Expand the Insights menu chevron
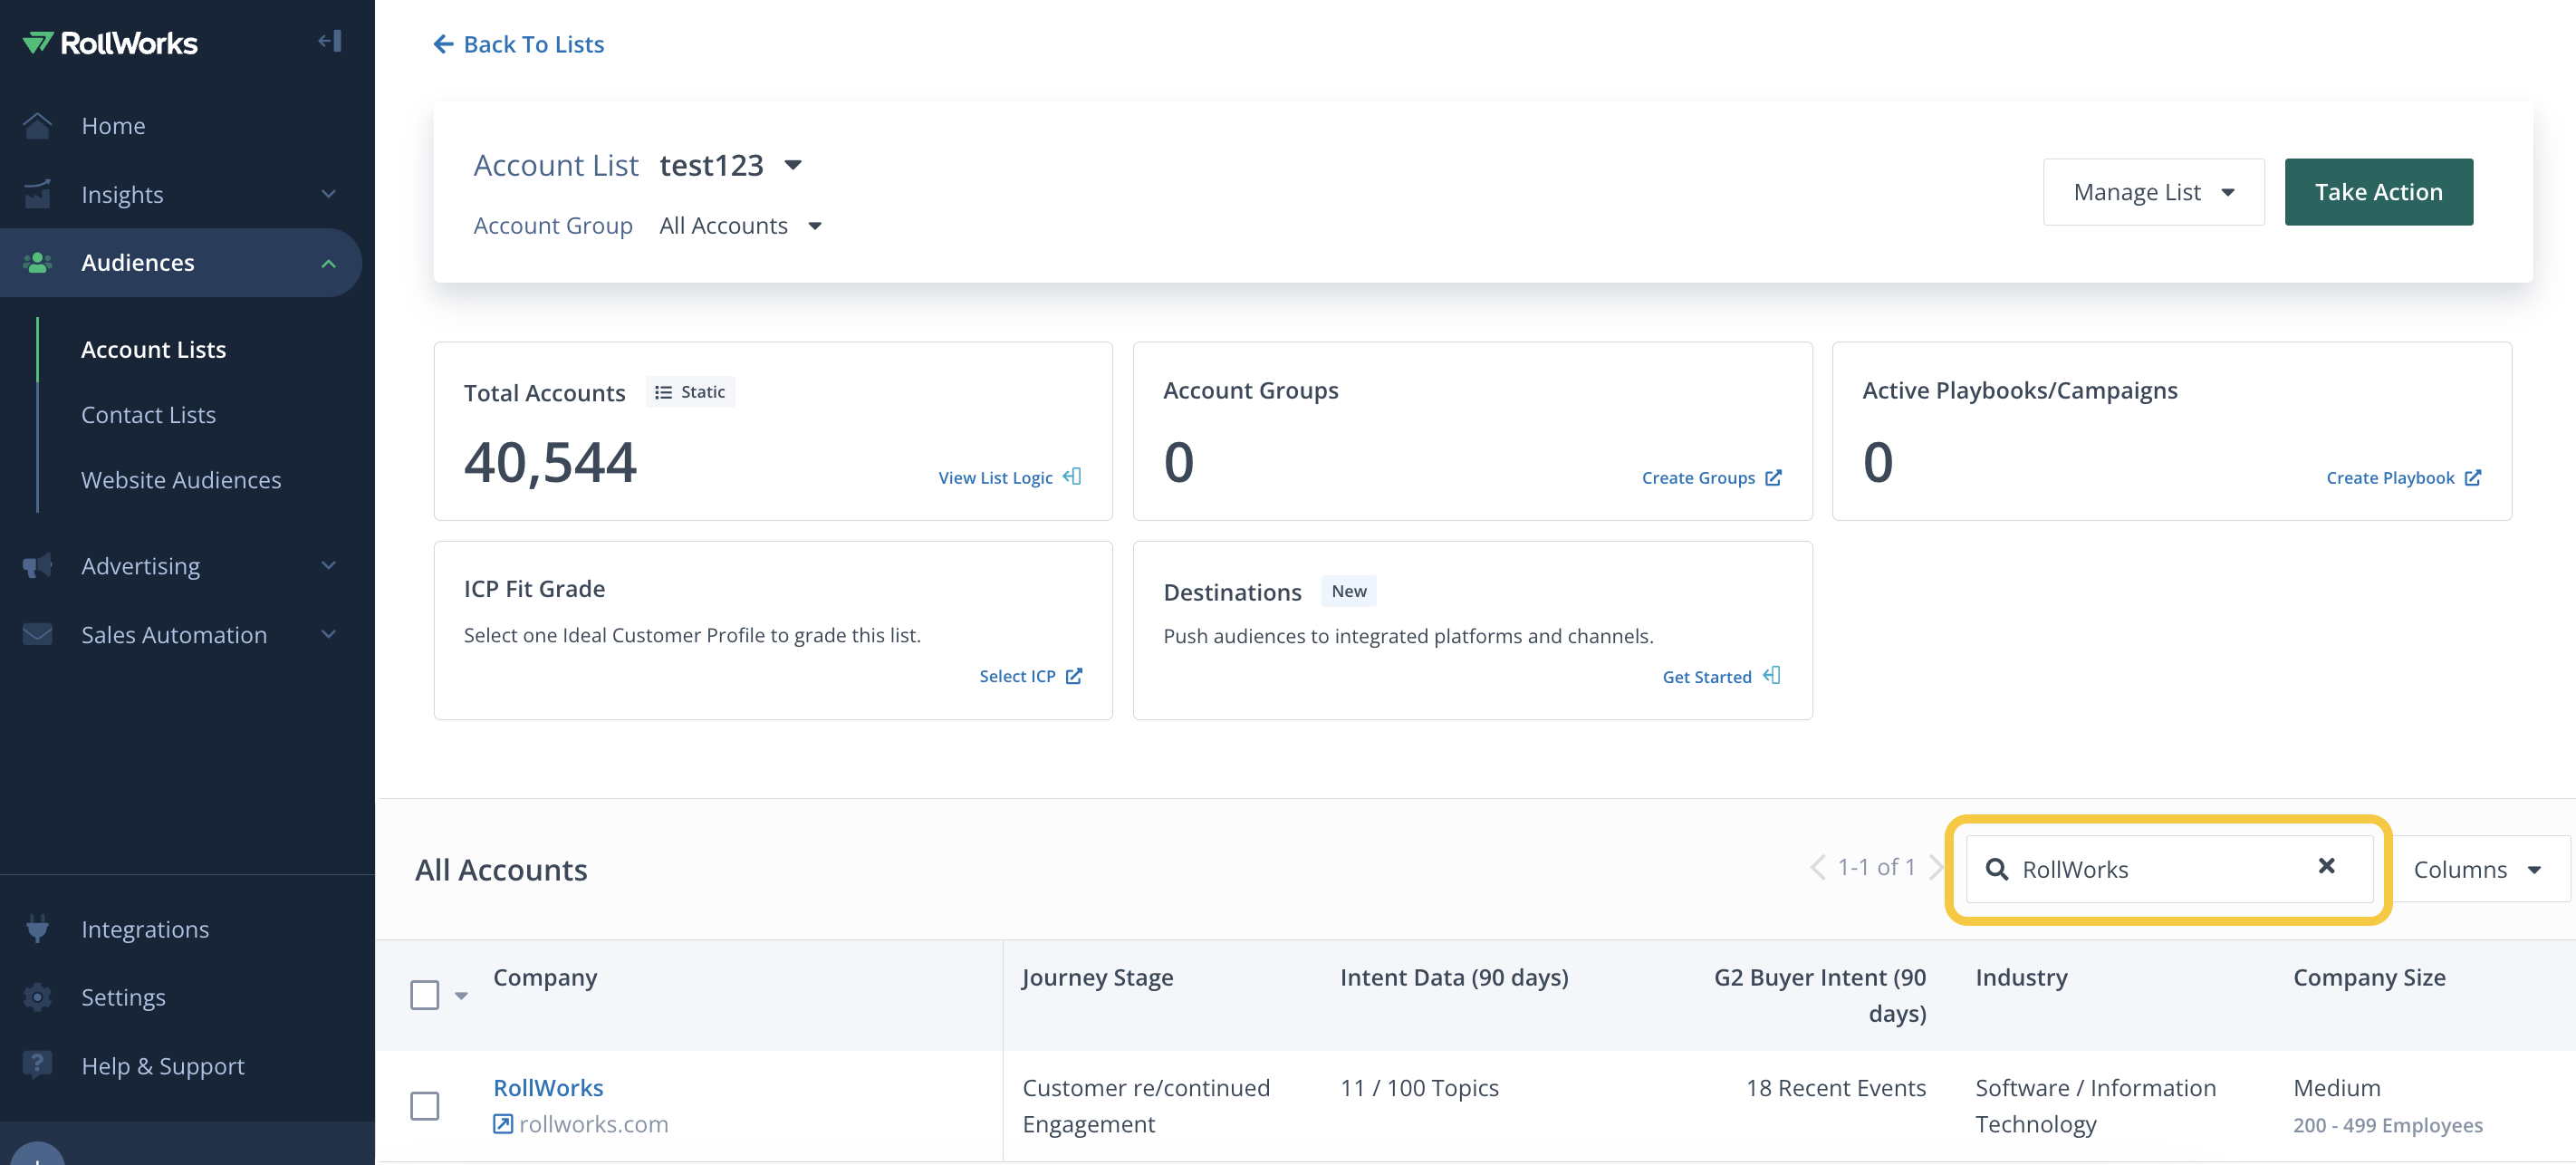The height and width of the screenshot is (1165, 2576). pyautogui.click(x=328, y=194)
